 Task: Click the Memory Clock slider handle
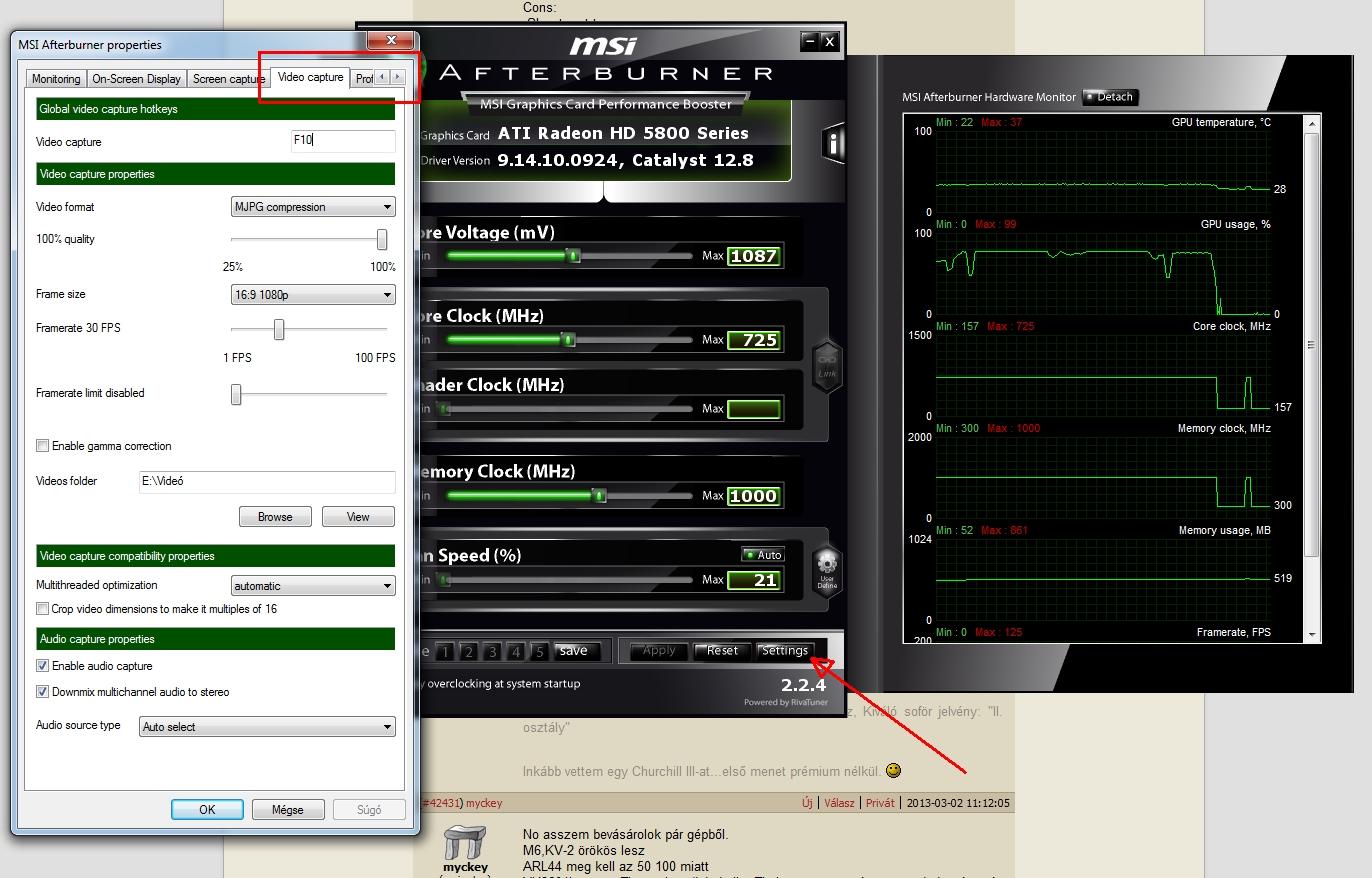point(598,496)
